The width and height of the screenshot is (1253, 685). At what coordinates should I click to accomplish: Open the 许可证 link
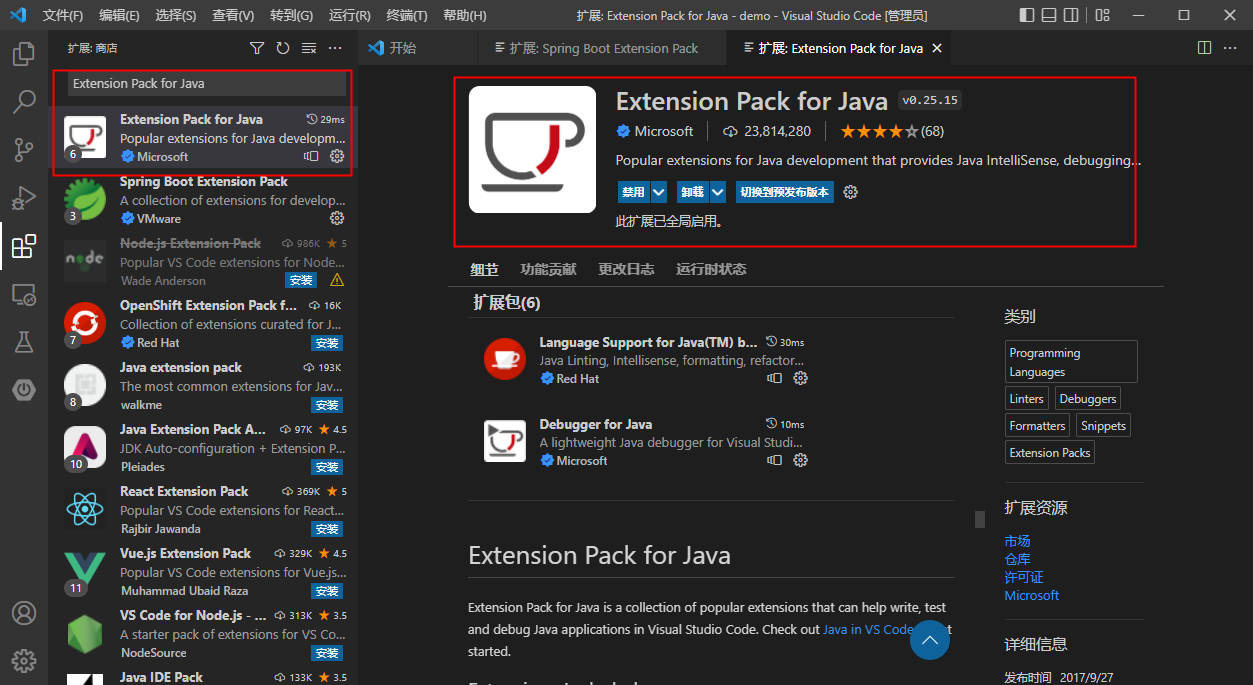click(1024, 577)
